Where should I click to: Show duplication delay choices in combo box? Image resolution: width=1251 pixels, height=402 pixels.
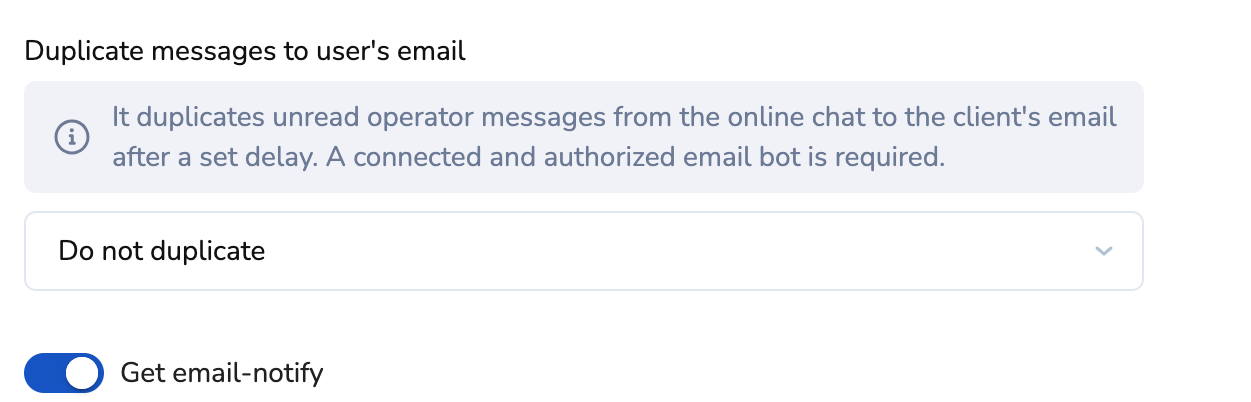[x=583, y=251]
